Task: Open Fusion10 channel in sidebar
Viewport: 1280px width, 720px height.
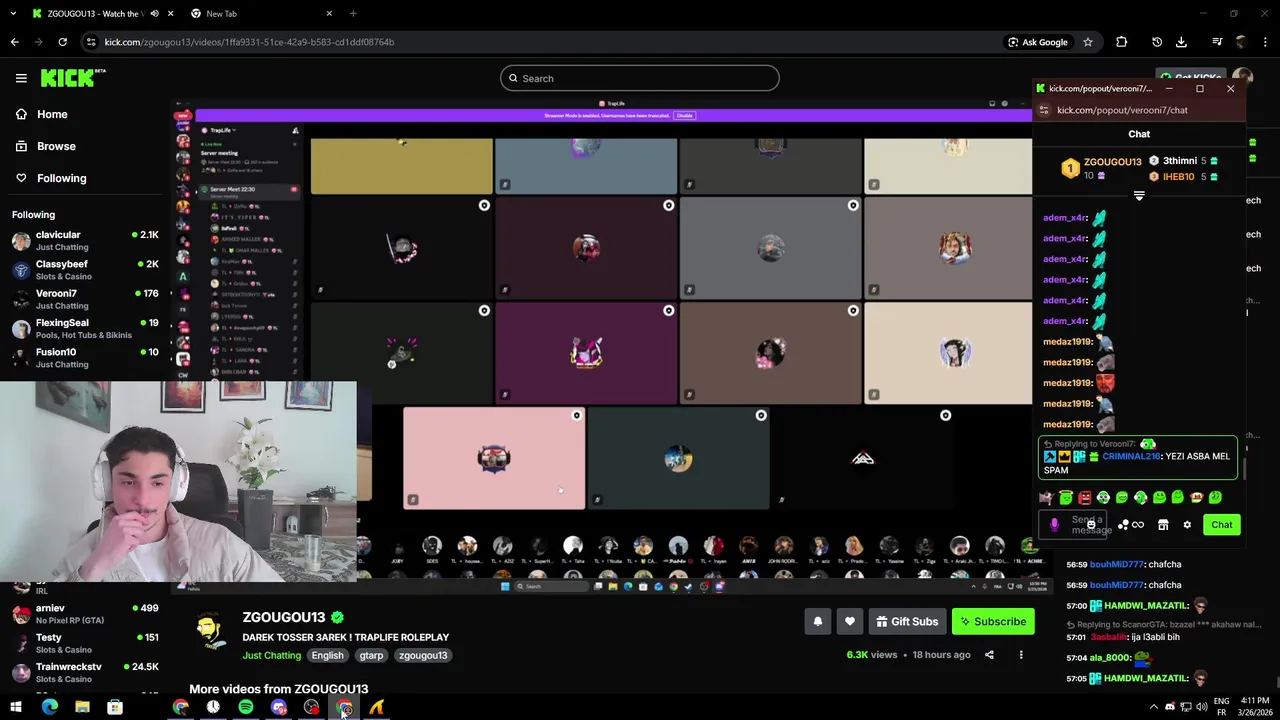Action: [85, 357]
